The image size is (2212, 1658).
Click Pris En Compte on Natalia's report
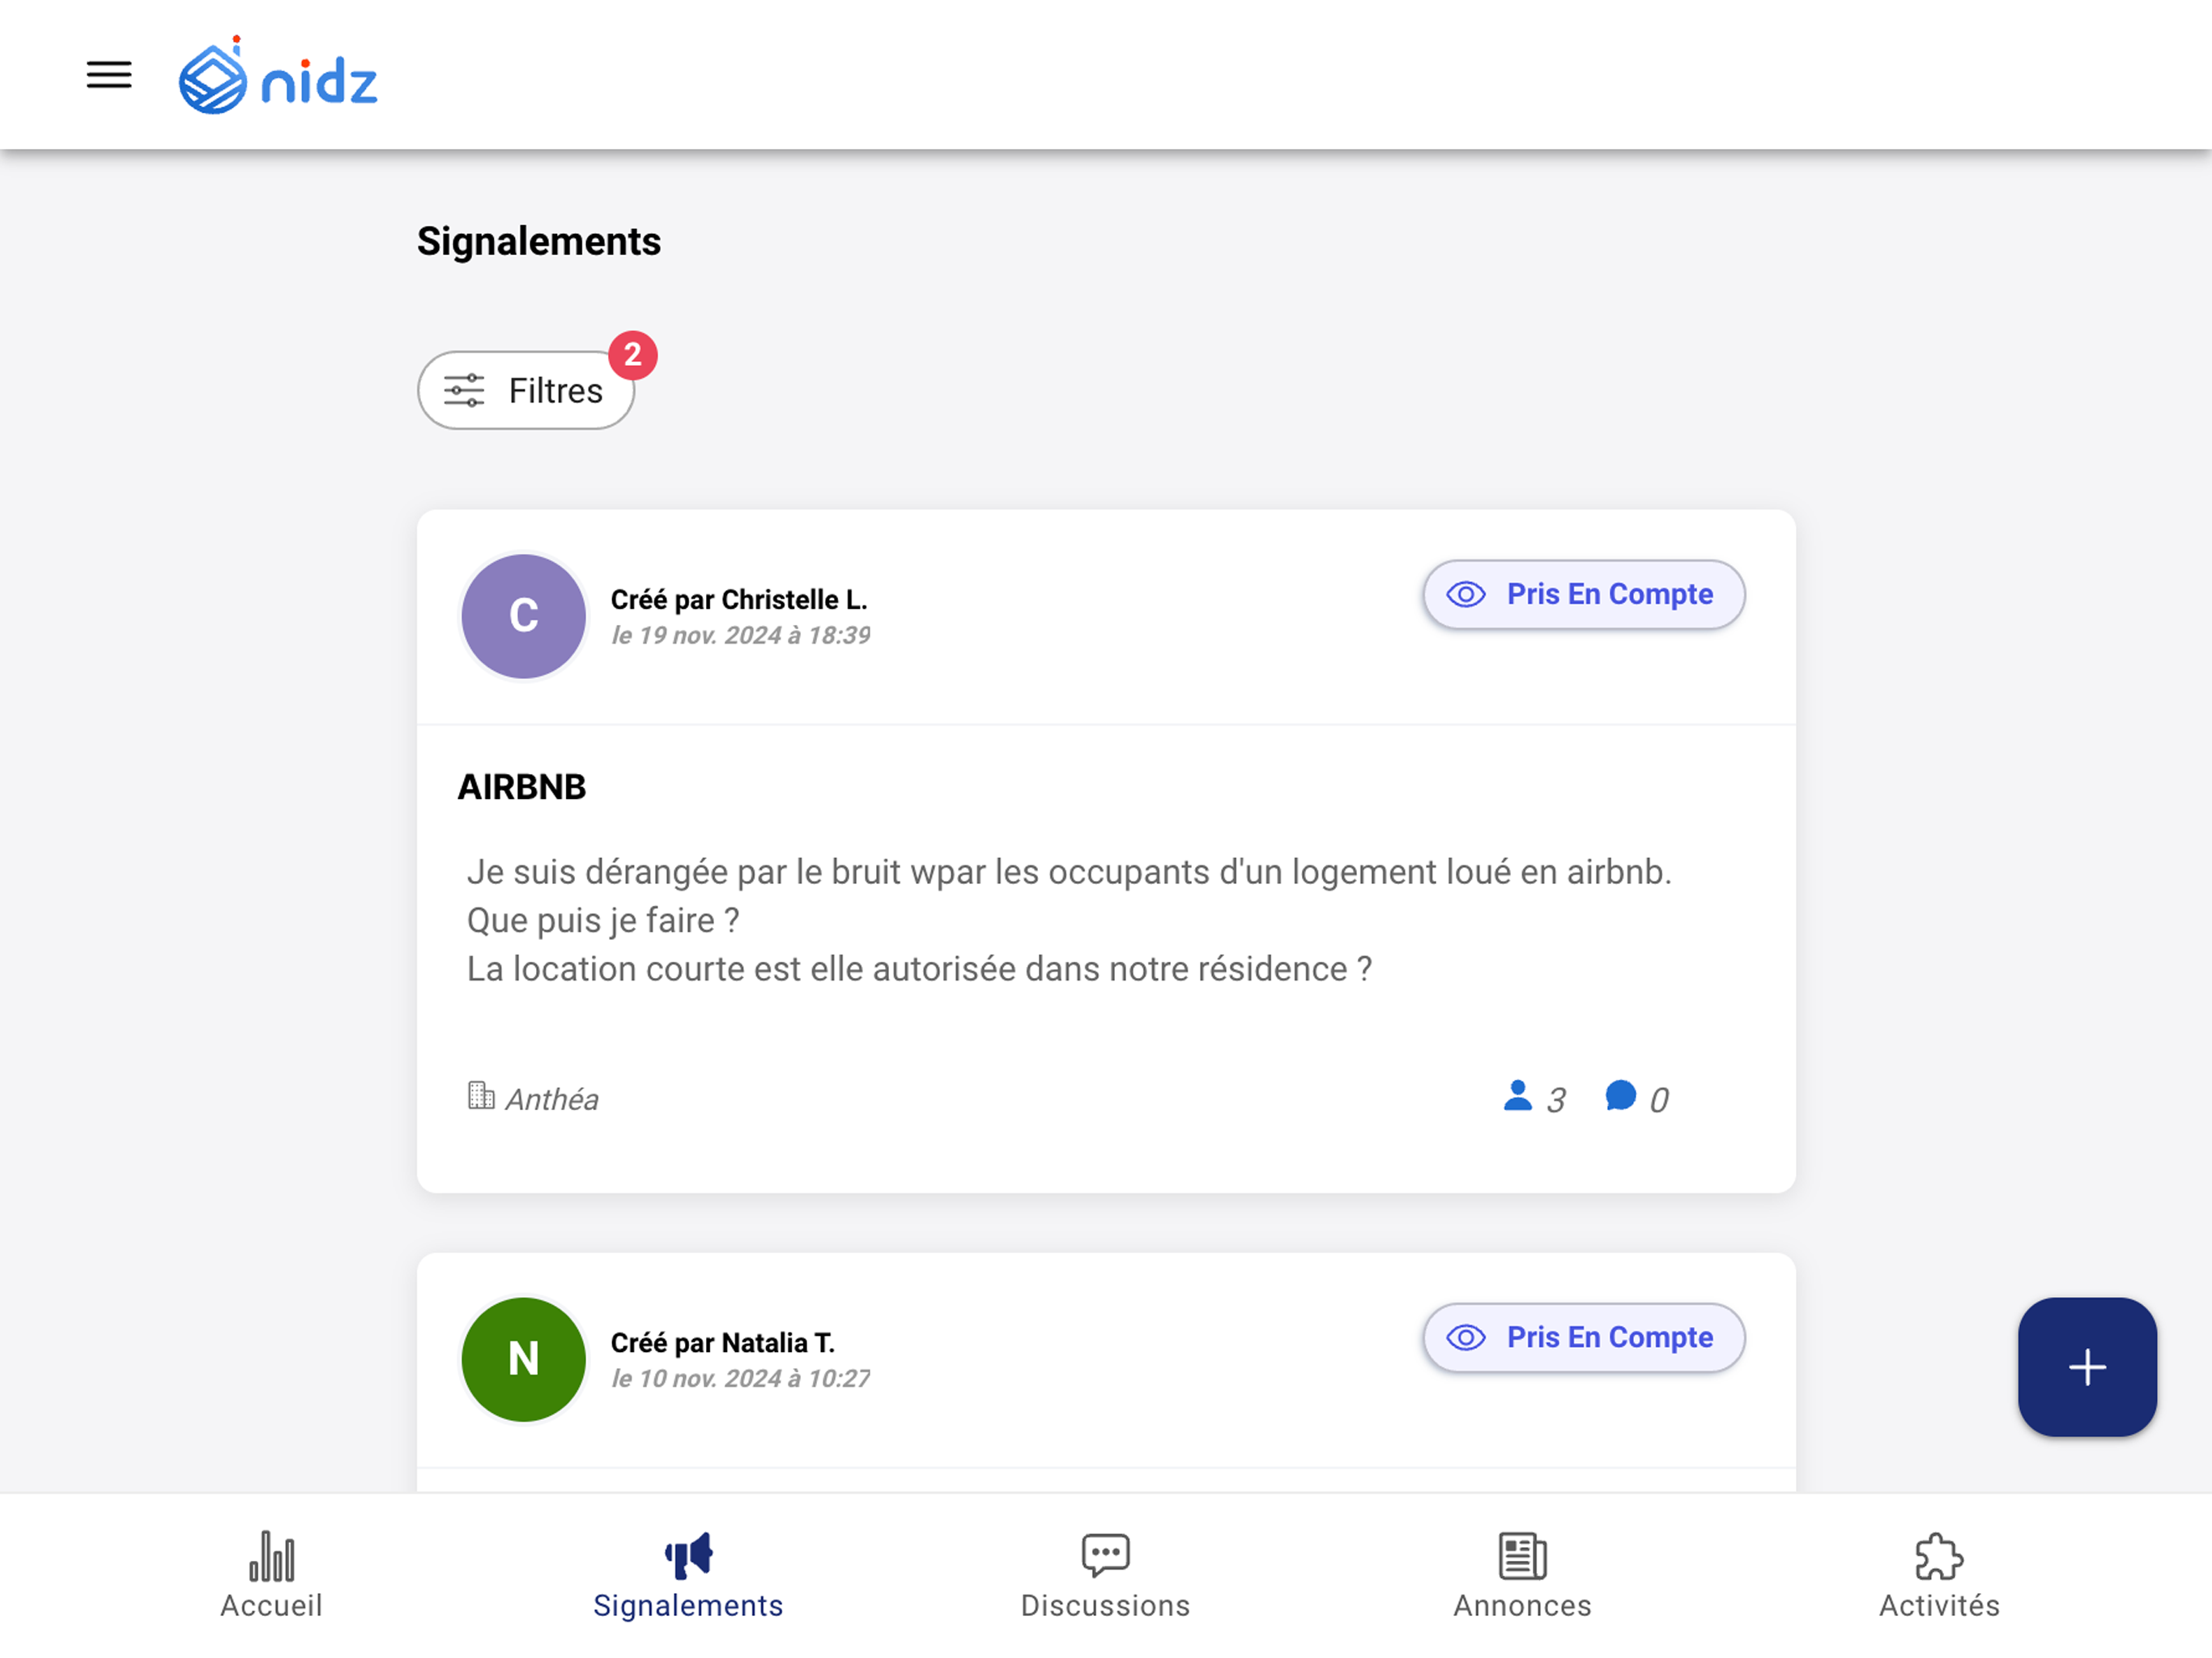pos(1584,1337)
